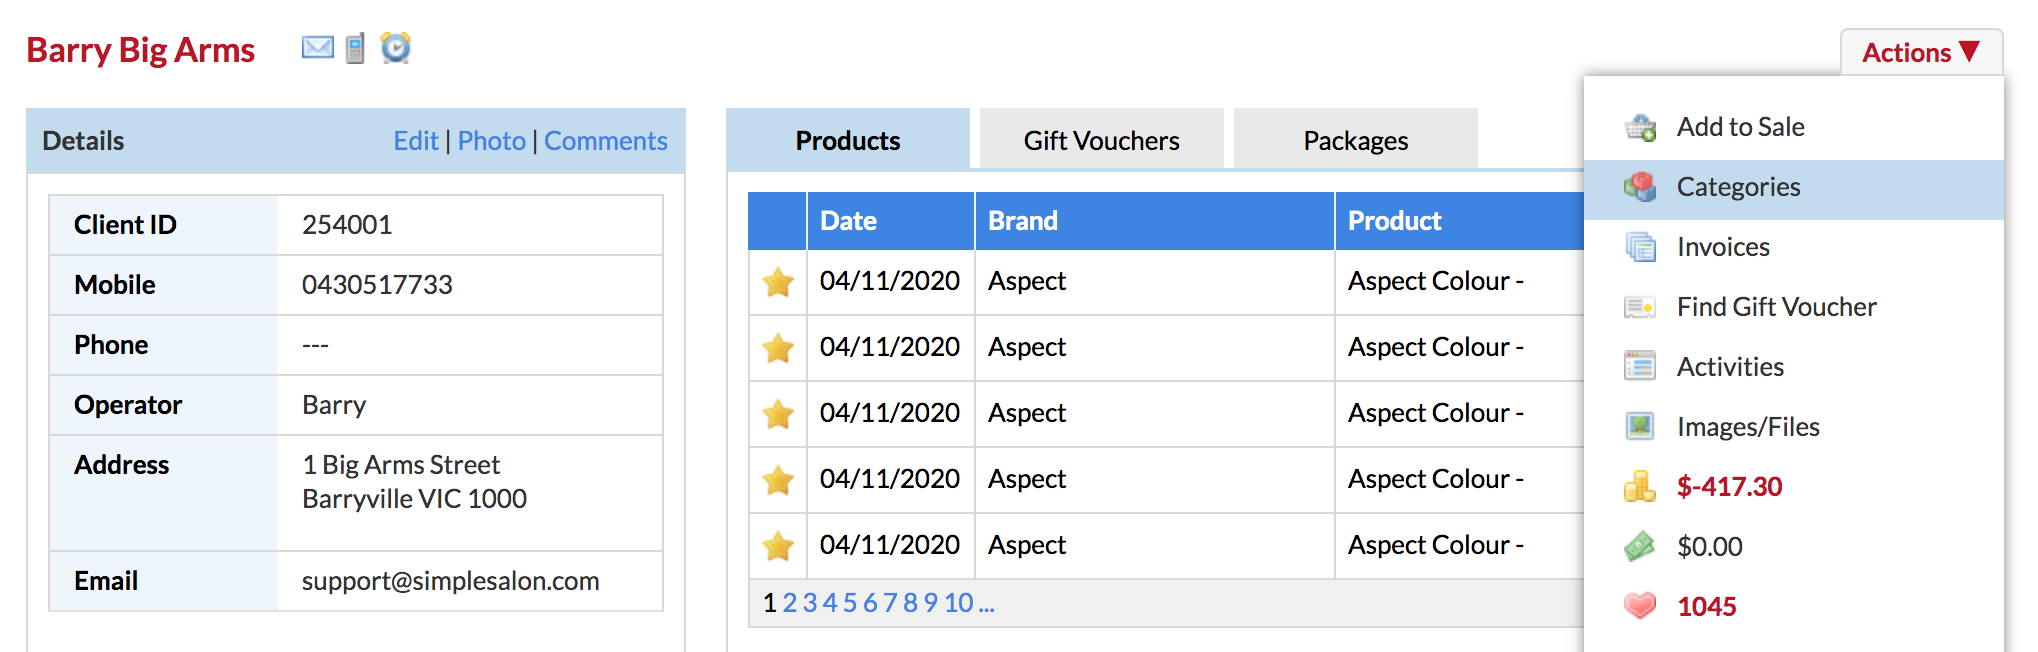Click the alarm clock reminder icon
2038x652 pixels.
tap(396, 47)
